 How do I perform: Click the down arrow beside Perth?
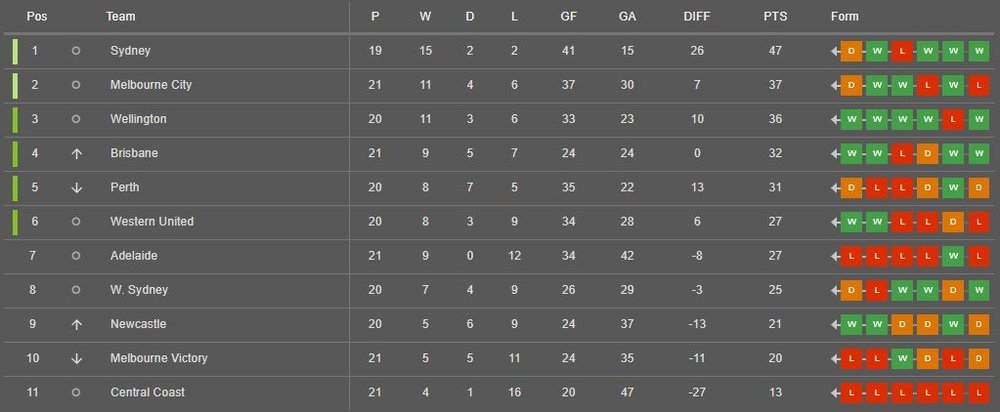point(76,187)
